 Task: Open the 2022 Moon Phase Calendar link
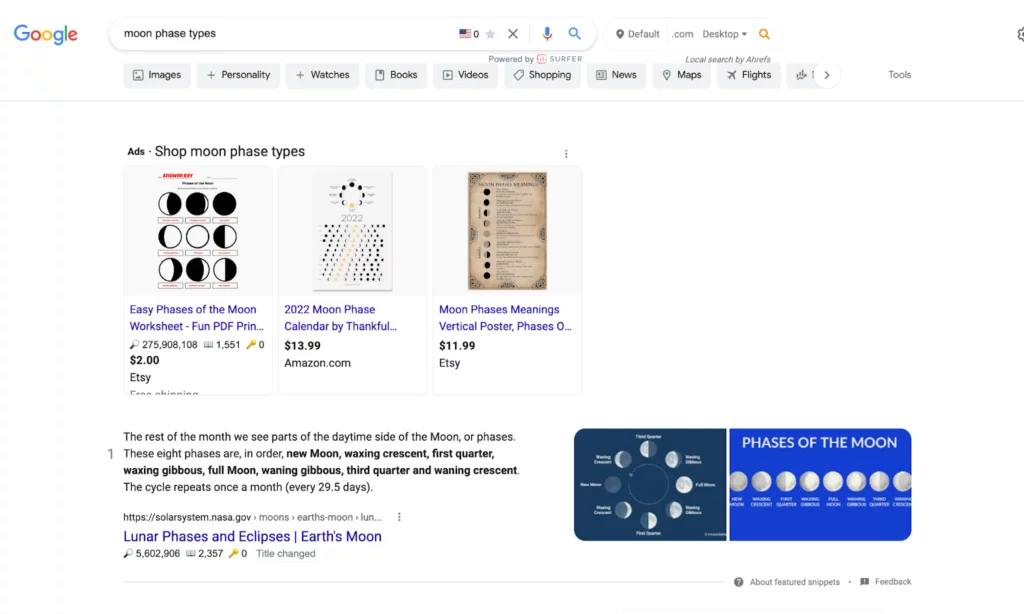[340, 317]
